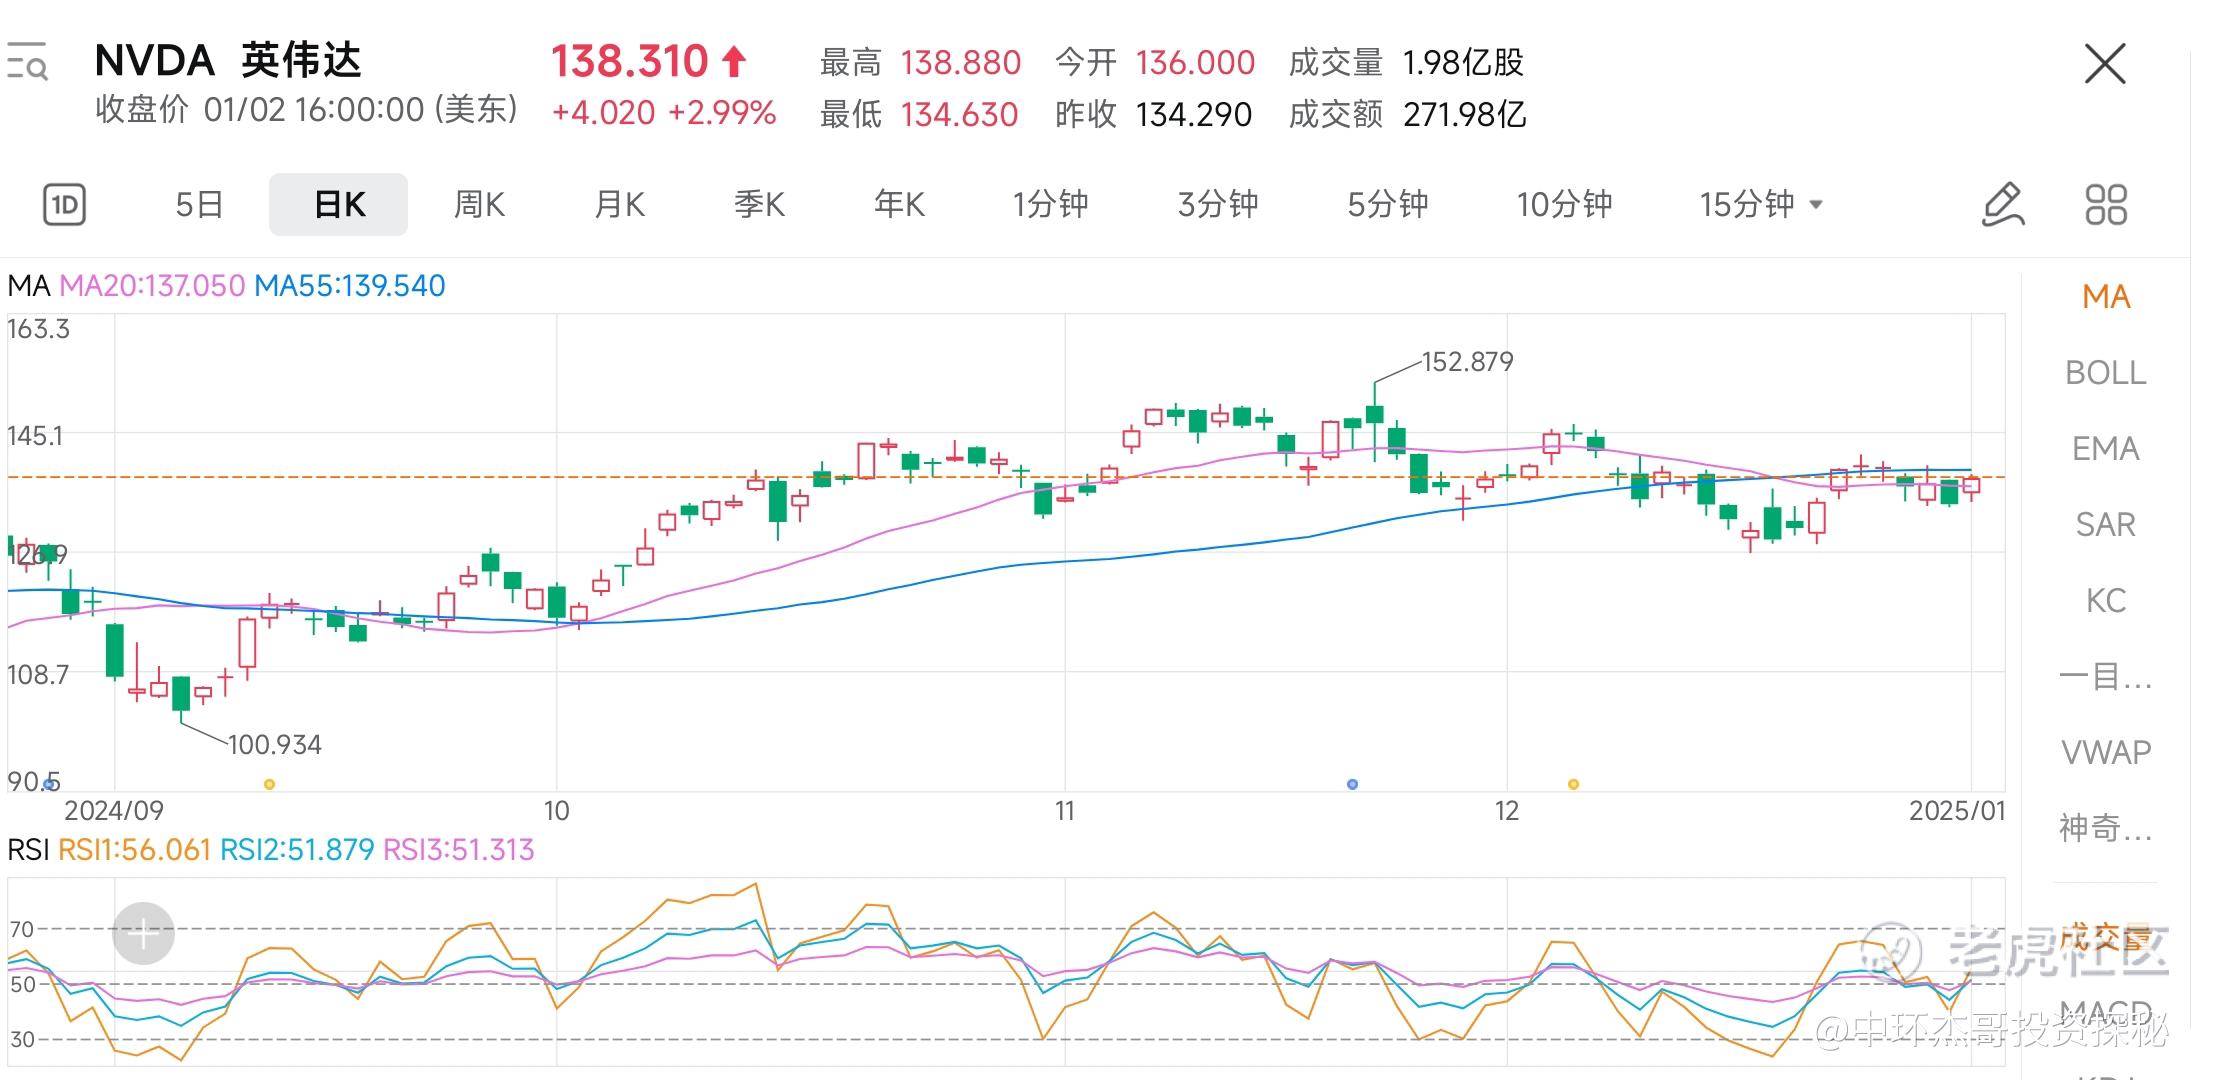Toggle the SAR indicator in the sidebar
Image resolution: width=2213 pixels, height=1080 pixels.
[x=2106, y=525]
